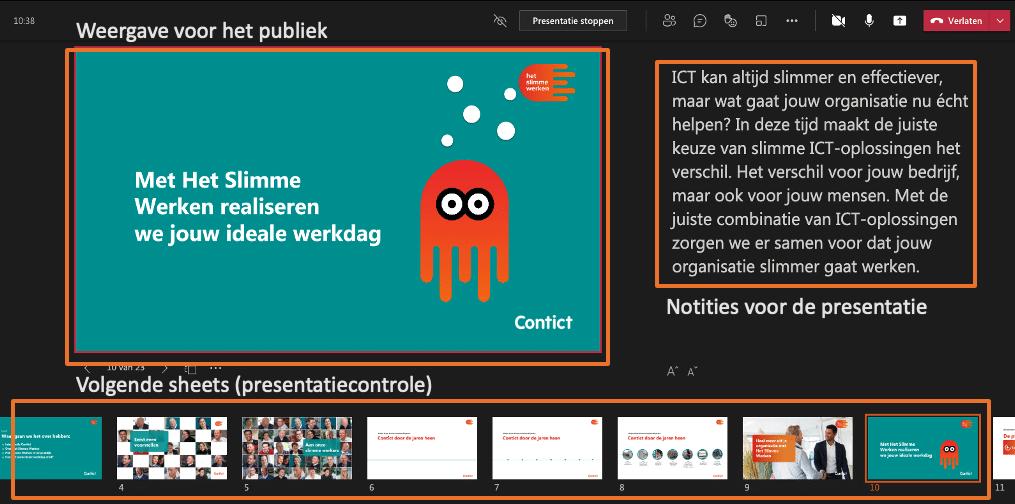Open the participants panel icon

[669, 20]
